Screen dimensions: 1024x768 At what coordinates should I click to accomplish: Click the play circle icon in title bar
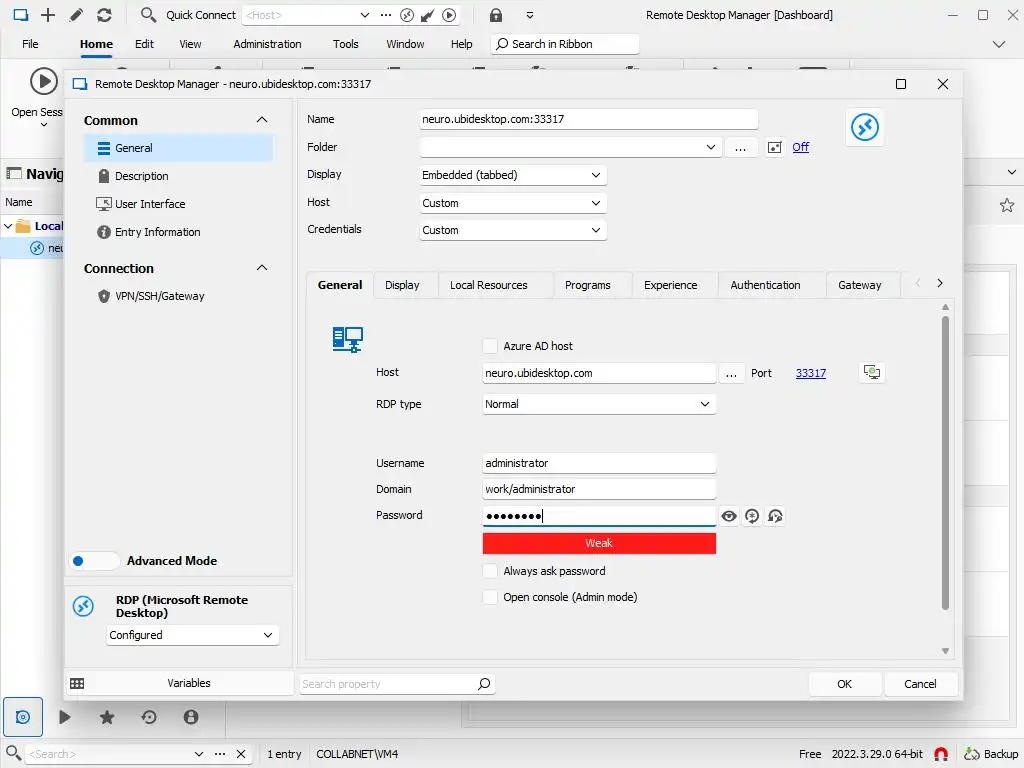(x=449, y=14)
